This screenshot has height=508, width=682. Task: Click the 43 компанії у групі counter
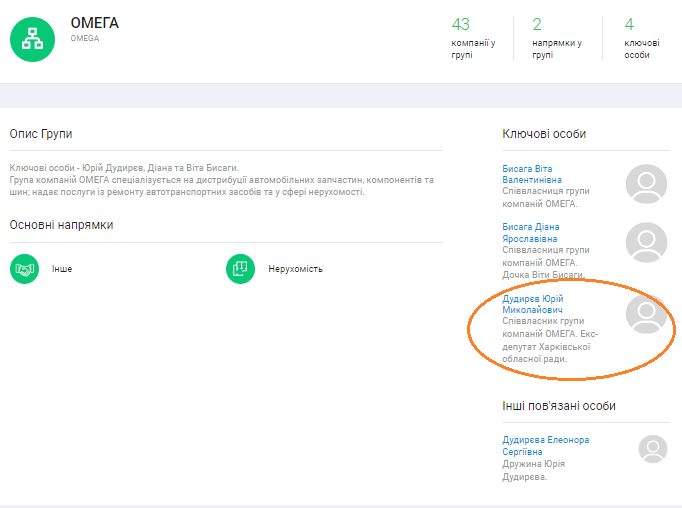[473, 38]
